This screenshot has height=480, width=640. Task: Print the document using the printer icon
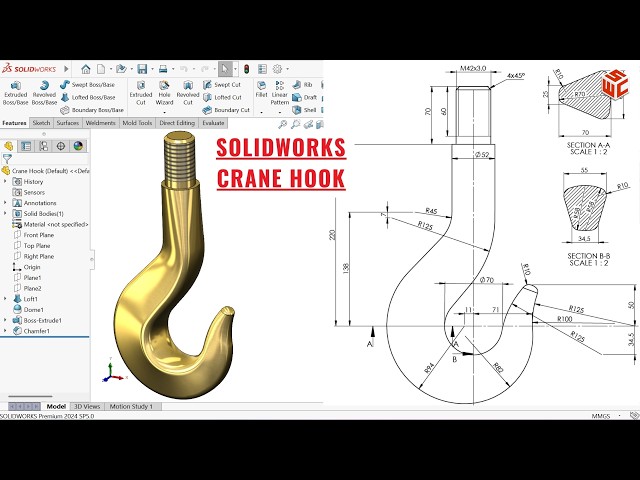[x=163, y=69]
